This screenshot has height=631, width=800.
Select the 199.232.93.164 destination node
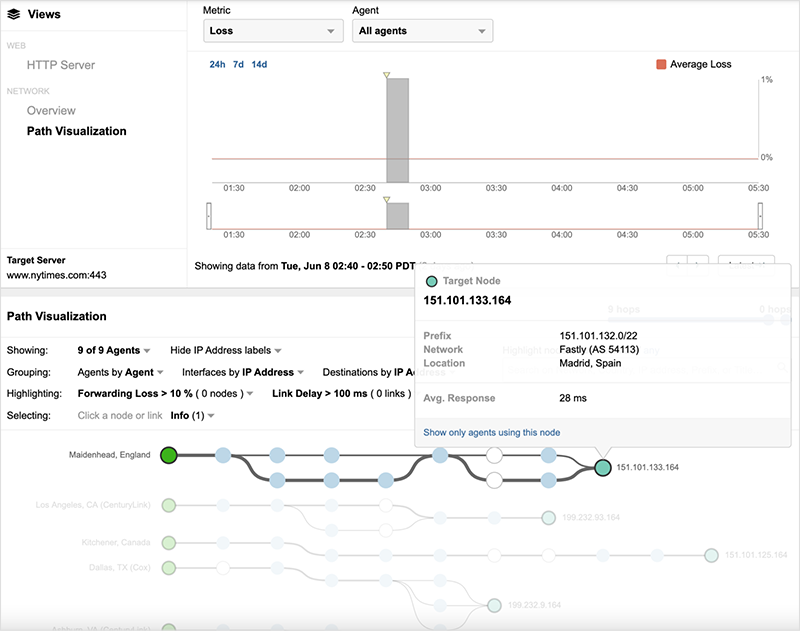[x=547, y=518]
